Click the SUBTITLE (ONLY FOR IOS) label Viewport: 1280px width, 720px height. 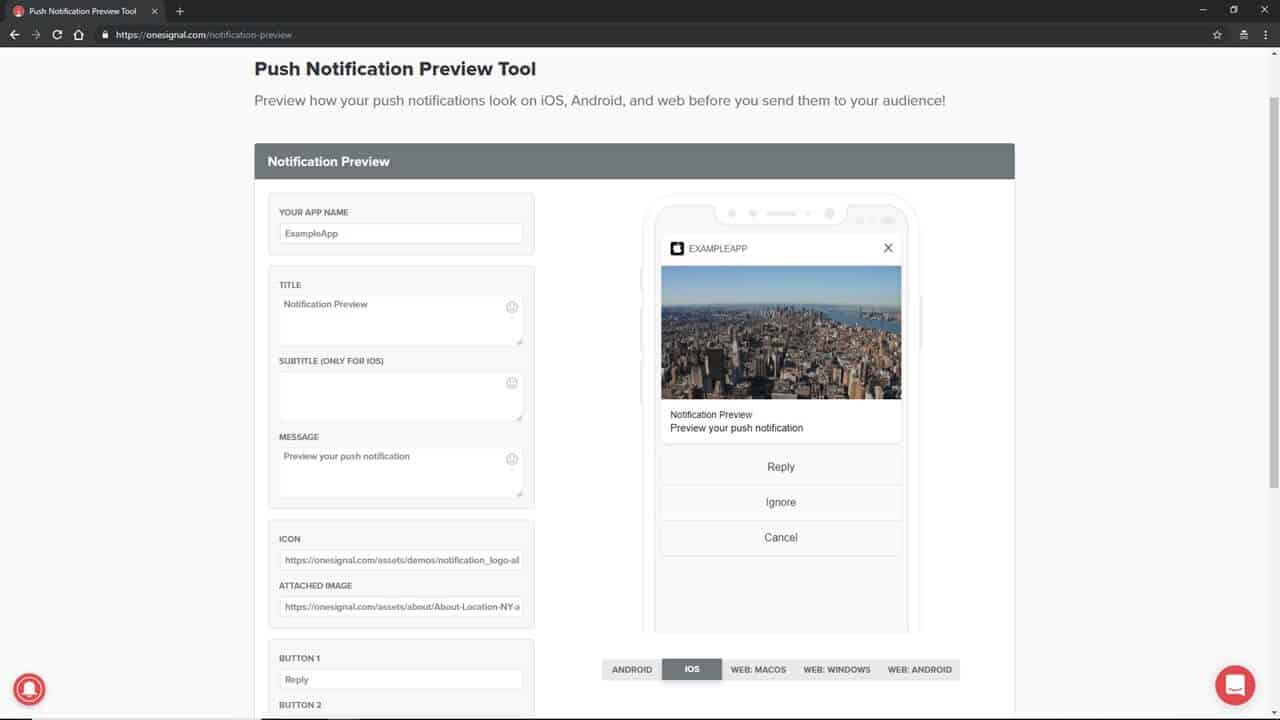(x=331, y=361)
